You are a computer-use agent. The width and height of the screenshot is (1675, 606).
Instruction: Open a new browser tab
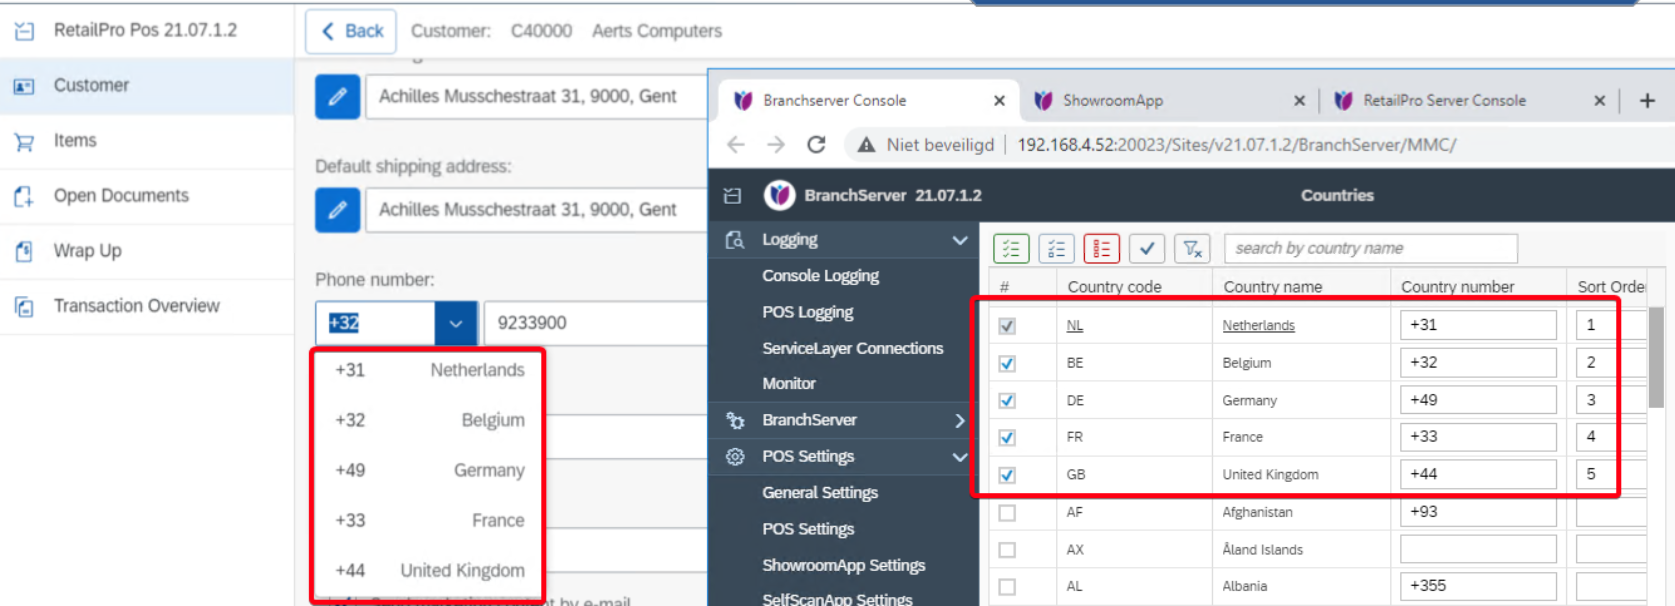1647,100
